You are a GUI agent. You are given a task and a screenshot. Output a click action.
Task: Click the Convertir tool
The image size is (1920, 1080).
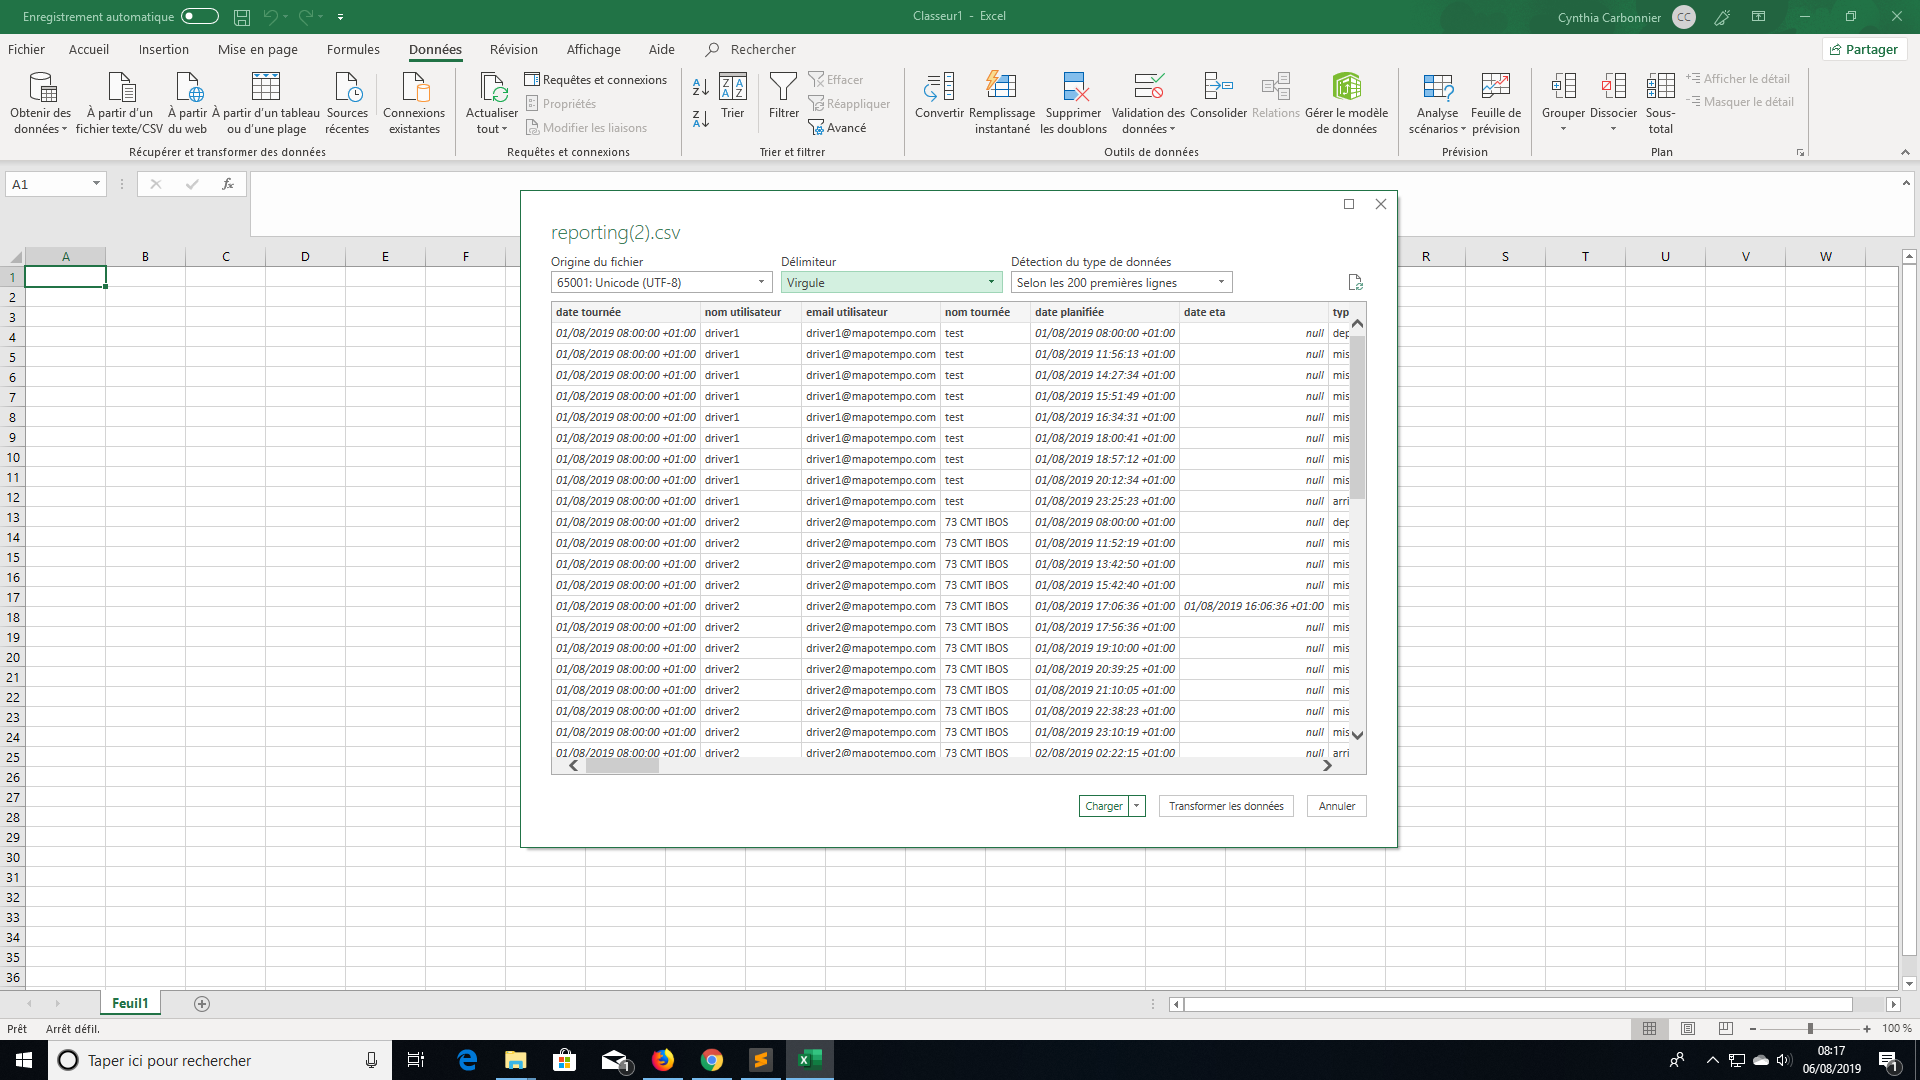[939, 96]
